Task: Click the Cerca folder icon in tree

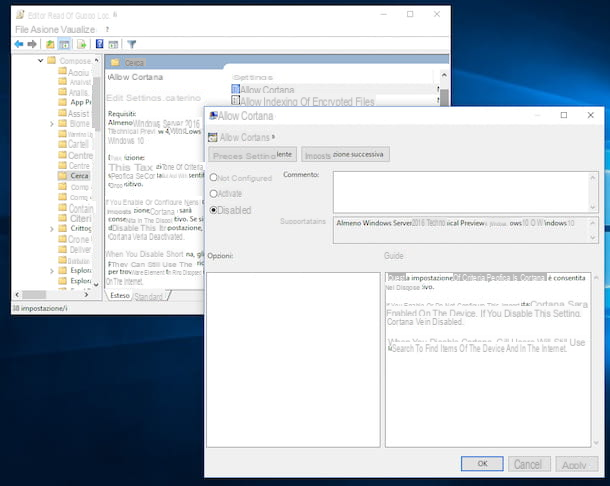Action: pos(62,175)
